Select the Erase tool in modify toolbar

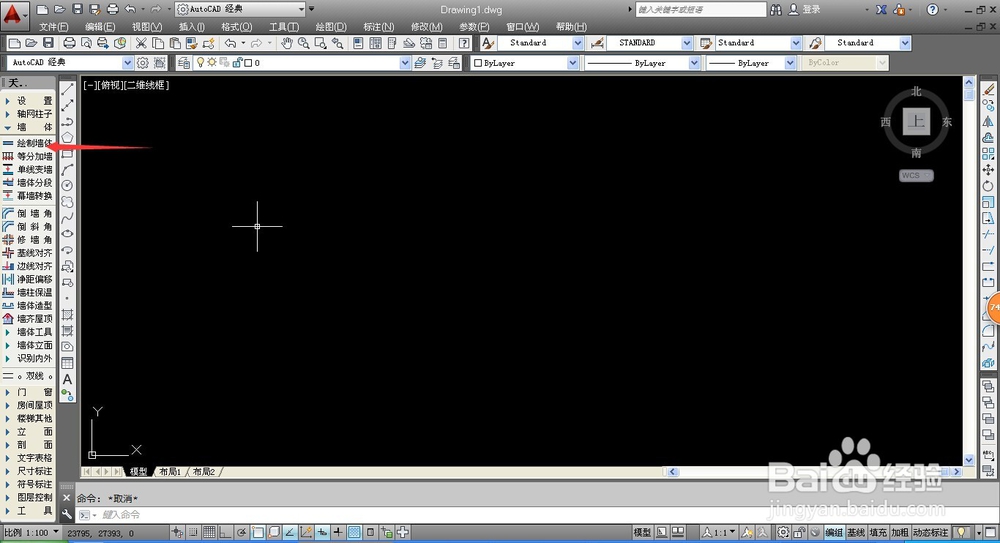[x=988, y=89]
